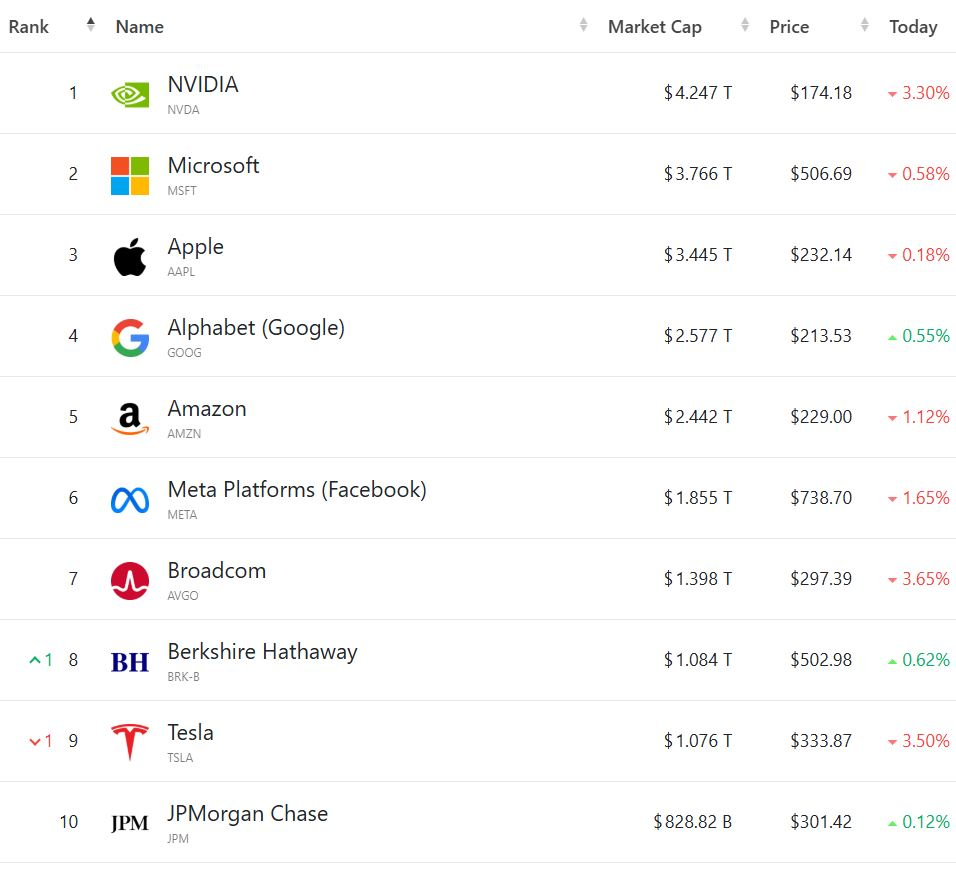Click the Today column header
The width and height of the screenshot is (956, 870).
[913, 27]
